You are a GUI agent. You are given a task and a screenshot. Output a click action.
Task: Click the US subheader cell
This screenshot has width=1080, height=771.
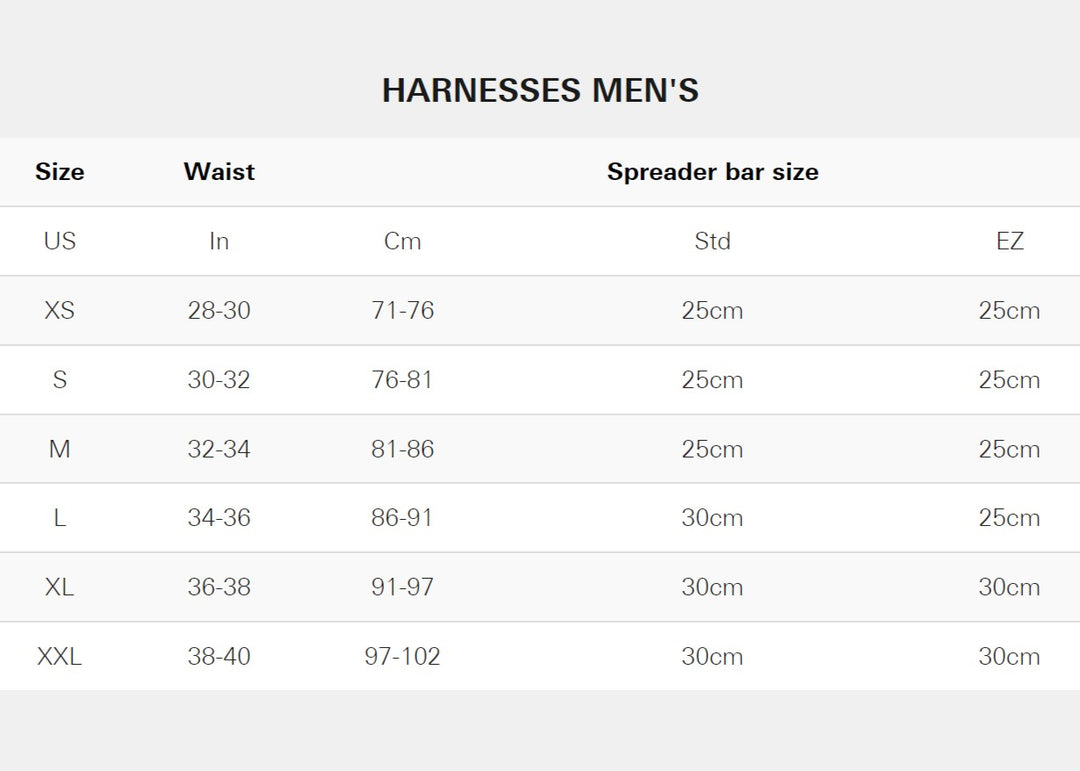coord(60,241)
